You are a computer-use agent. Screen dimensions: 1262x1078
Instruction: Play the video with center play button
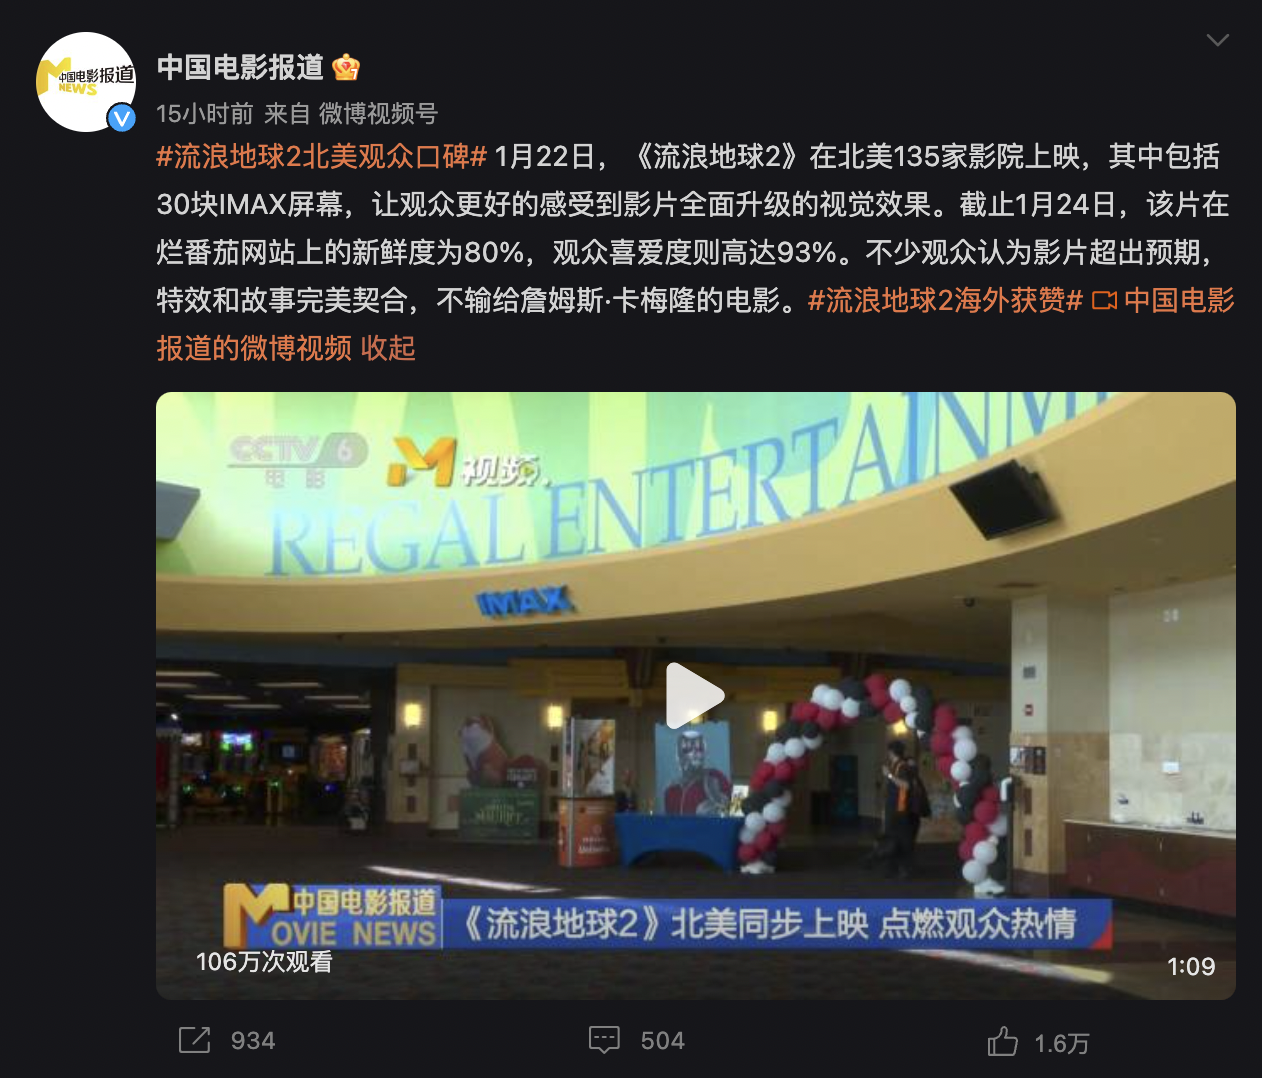coord(695,695)
